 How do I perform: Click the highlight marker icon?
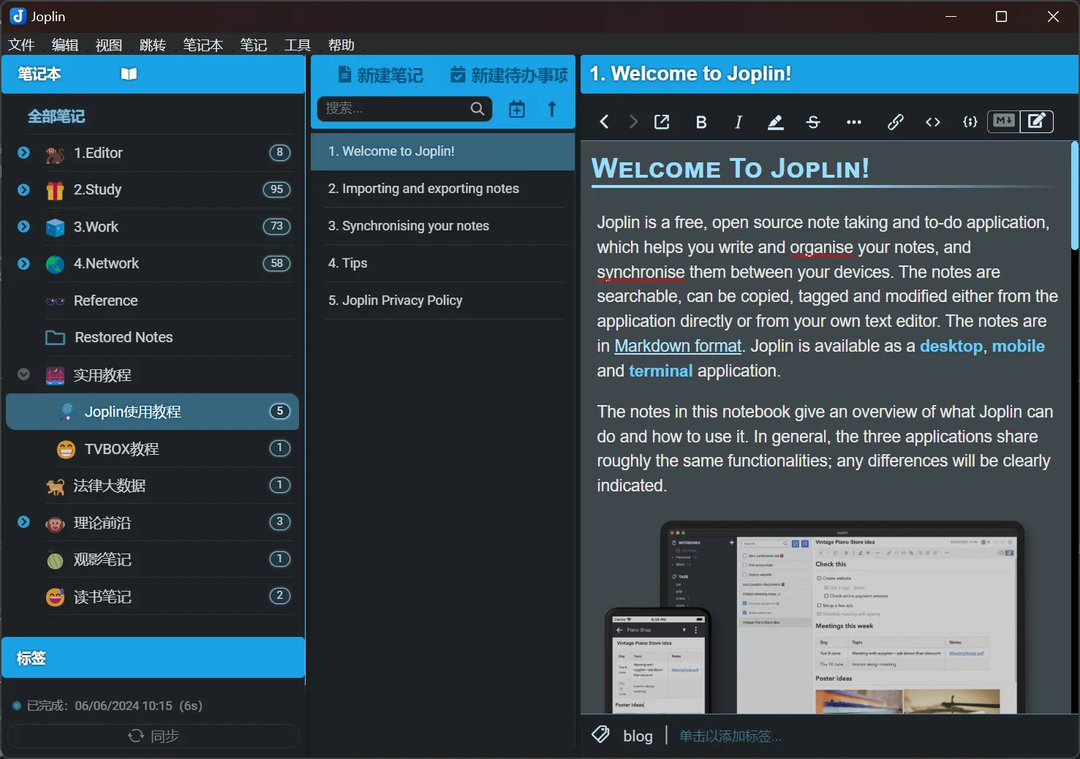pyautogui.click(x=775, y=122)
